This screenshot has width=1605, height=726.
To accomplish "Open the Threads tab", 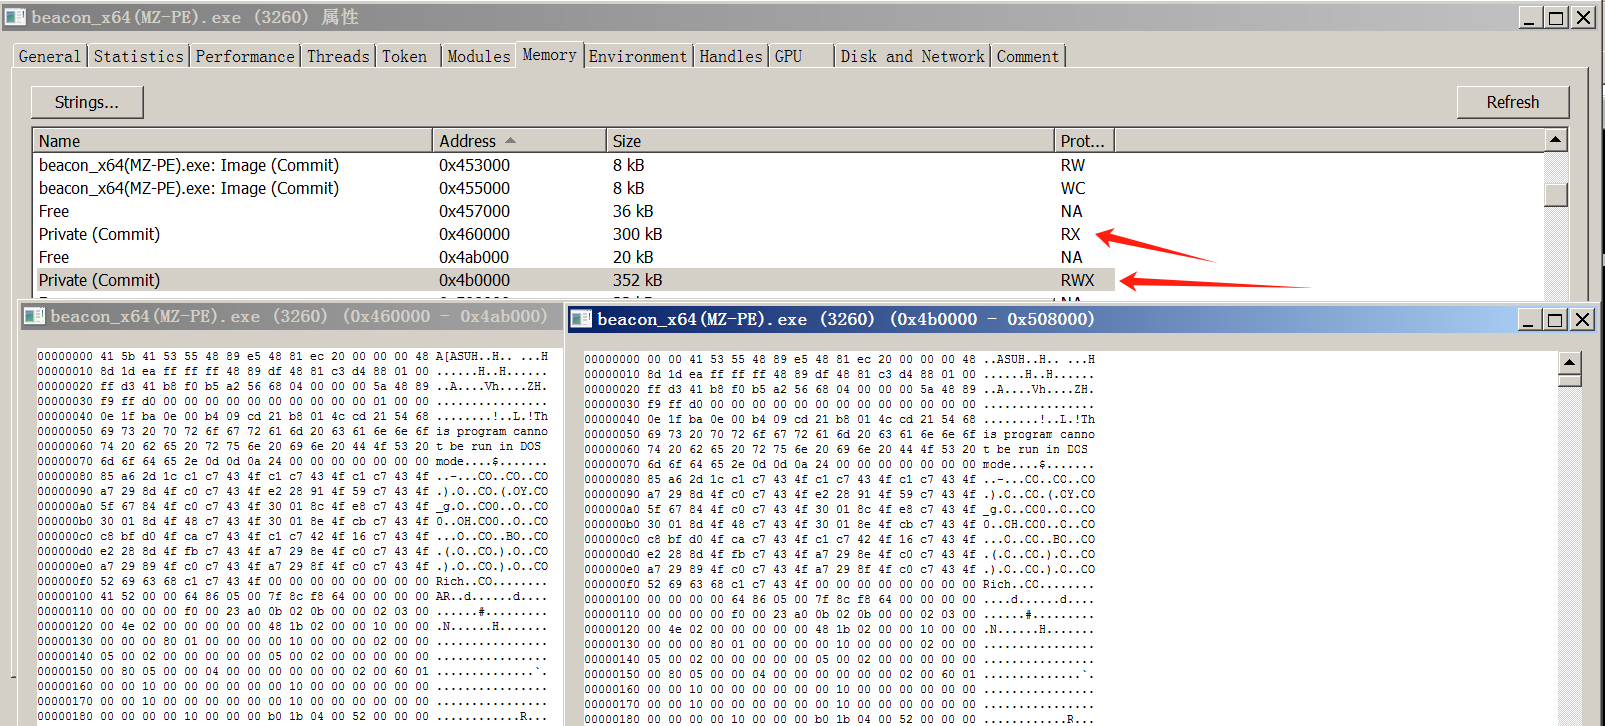I will click(338, 56).
